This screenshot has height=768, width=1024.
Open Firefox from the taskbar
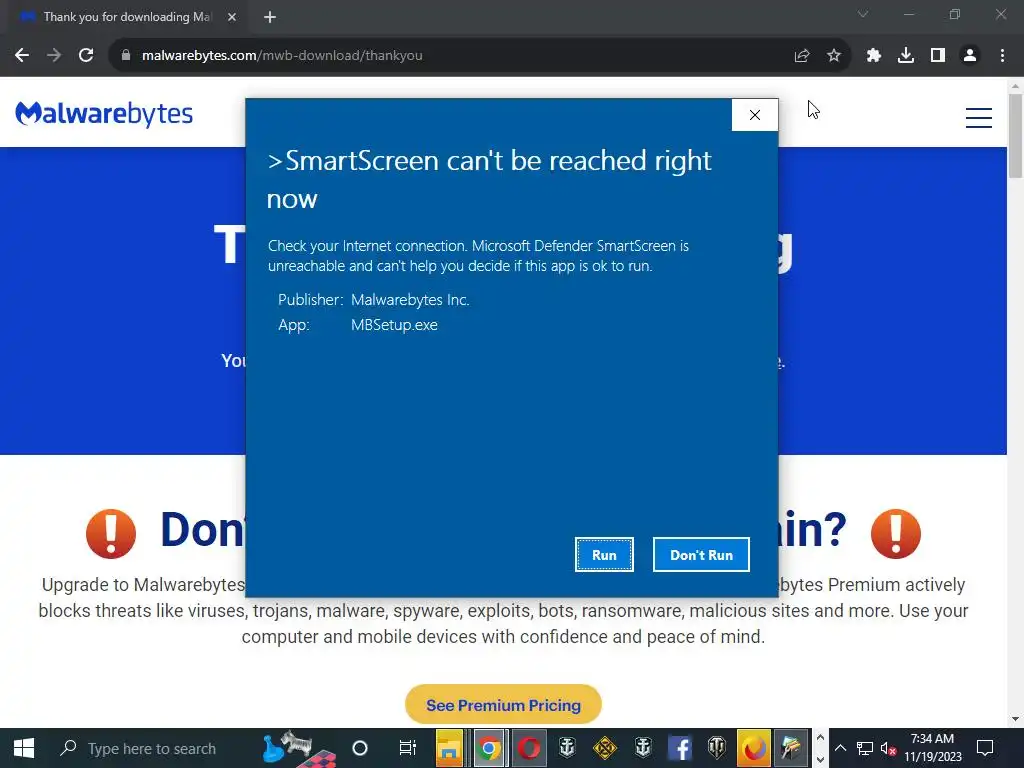(754, 748)
